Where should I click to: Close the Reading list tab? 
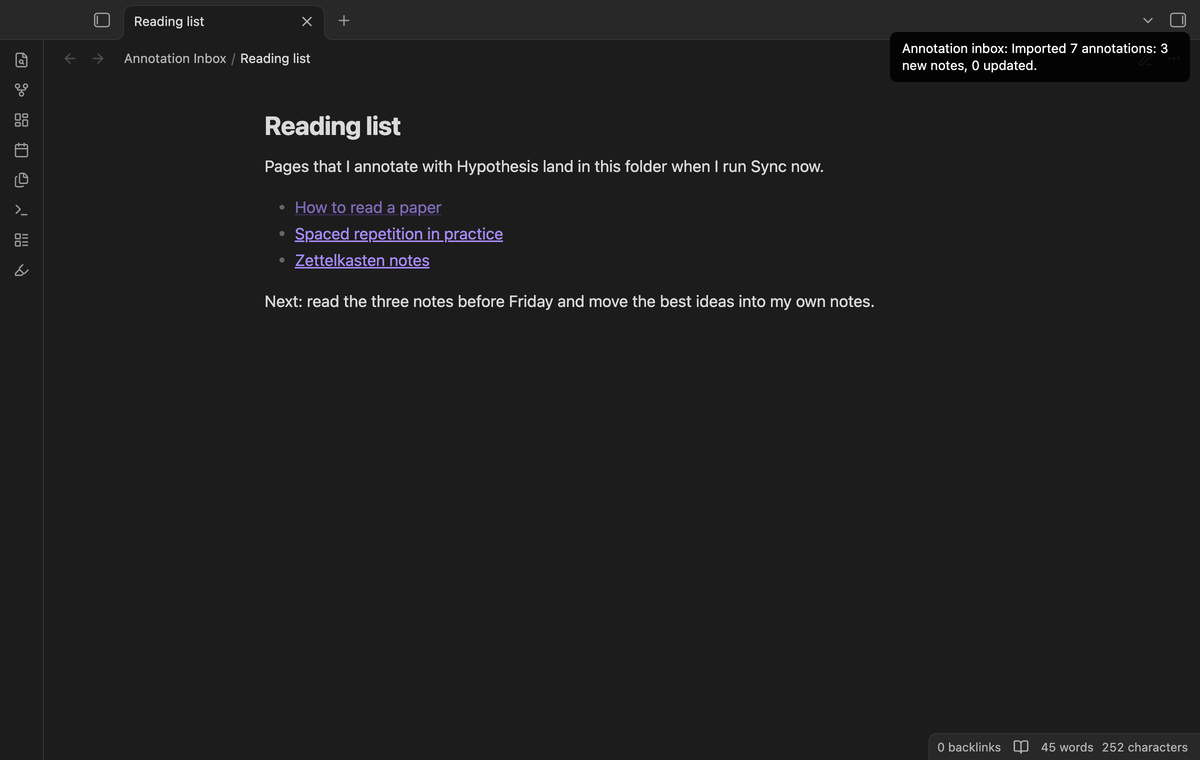pos(307,21)
